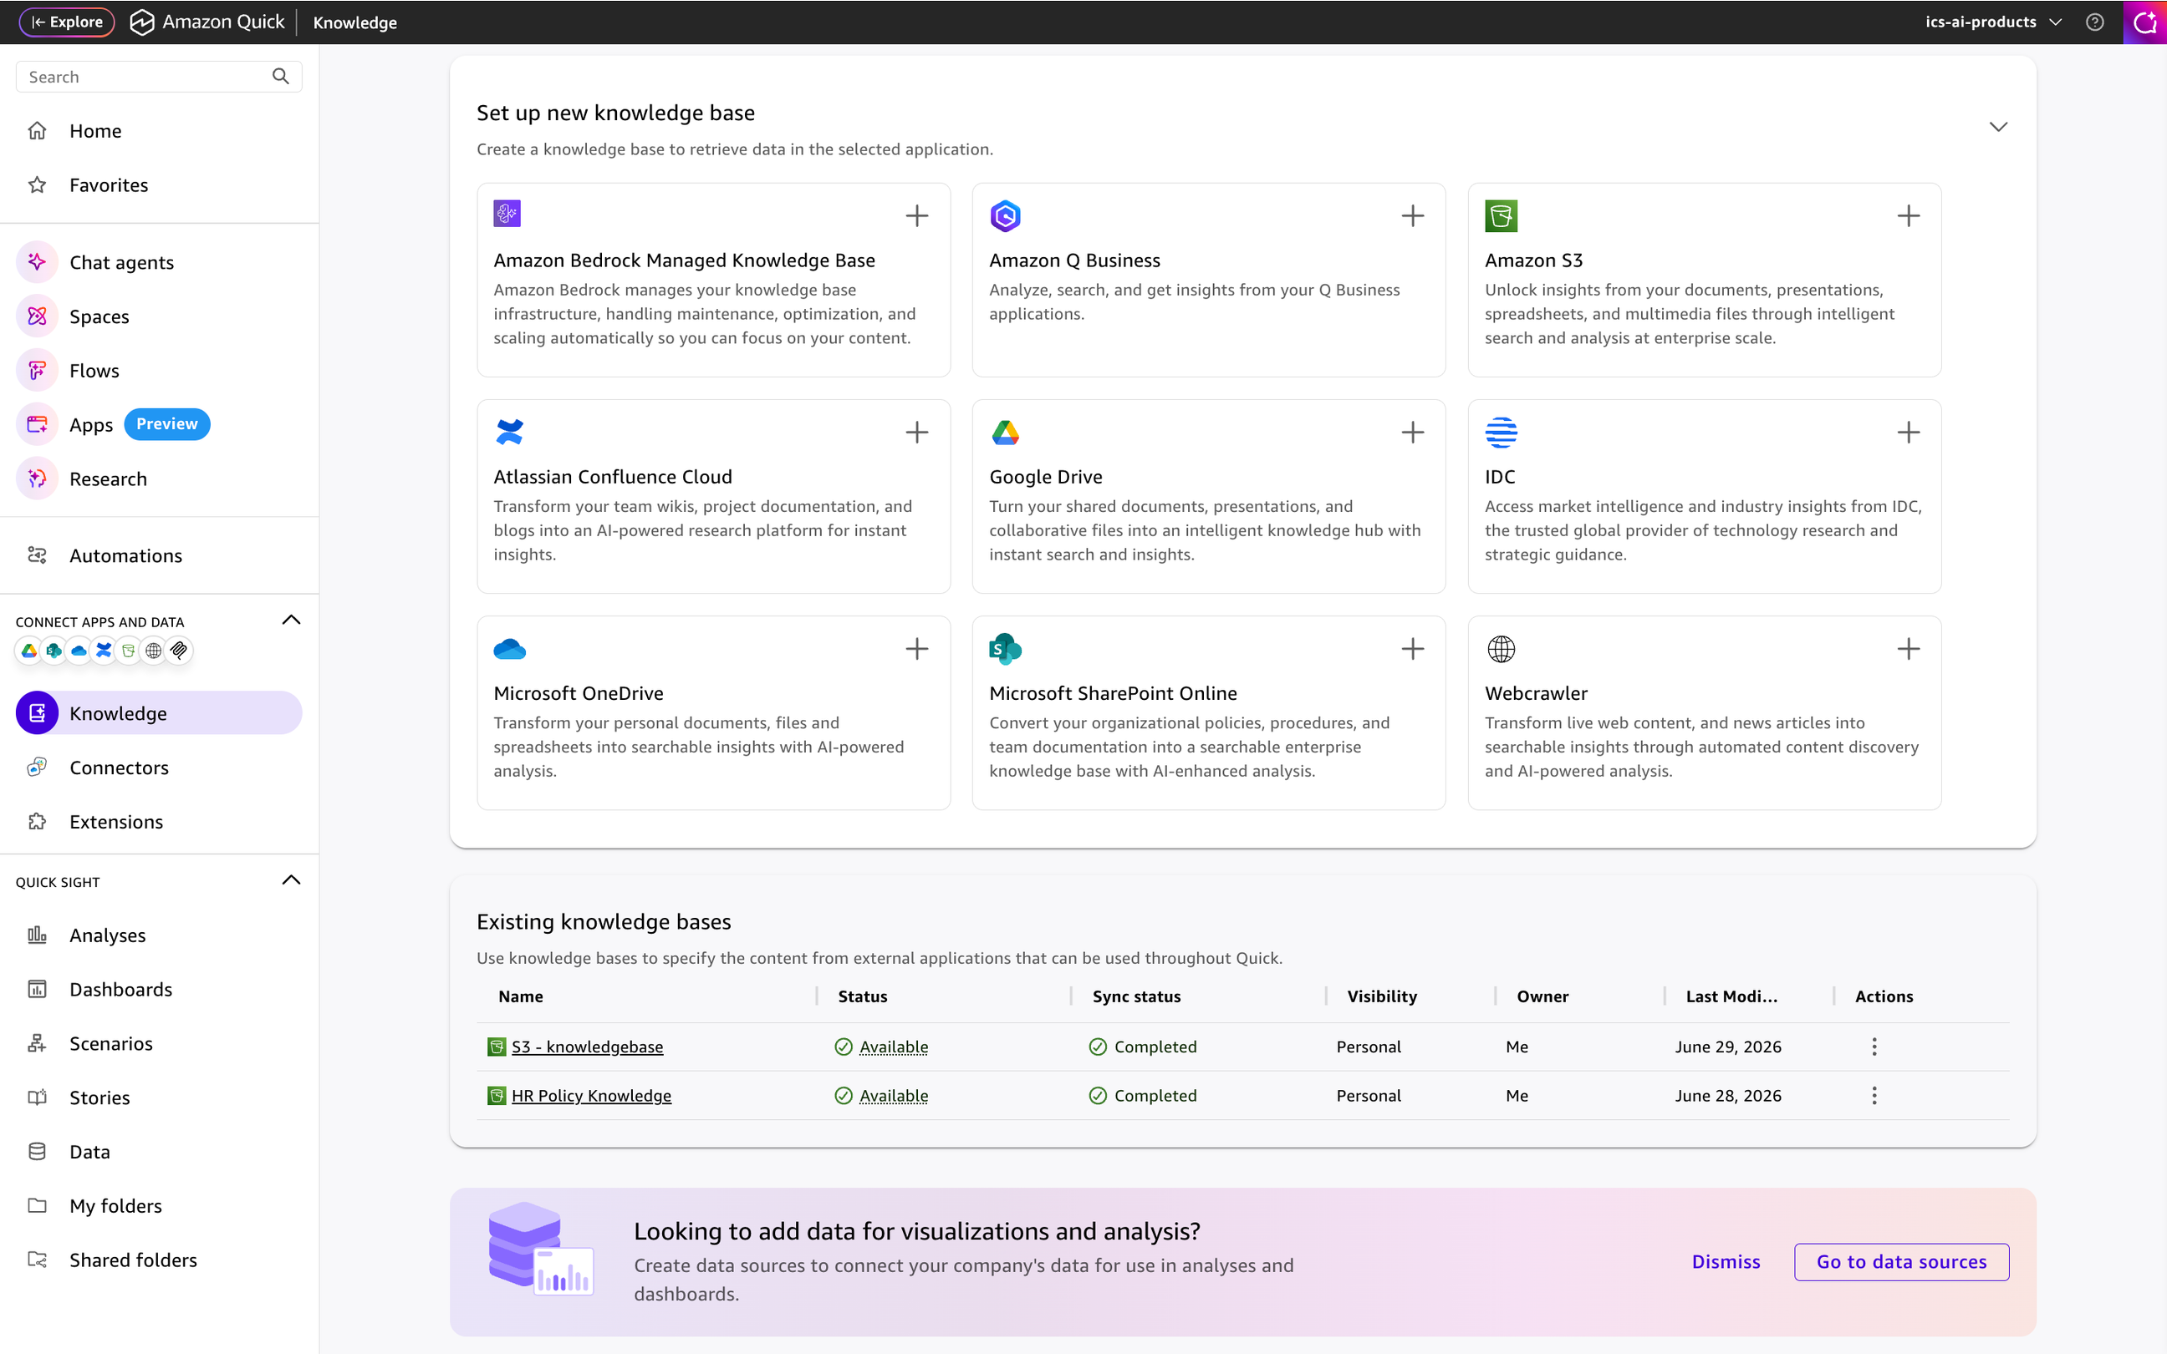Screen dimensions: 2167x1356
Task: Collapse the Quick Sight sidebar section
Action: [291, 880]
